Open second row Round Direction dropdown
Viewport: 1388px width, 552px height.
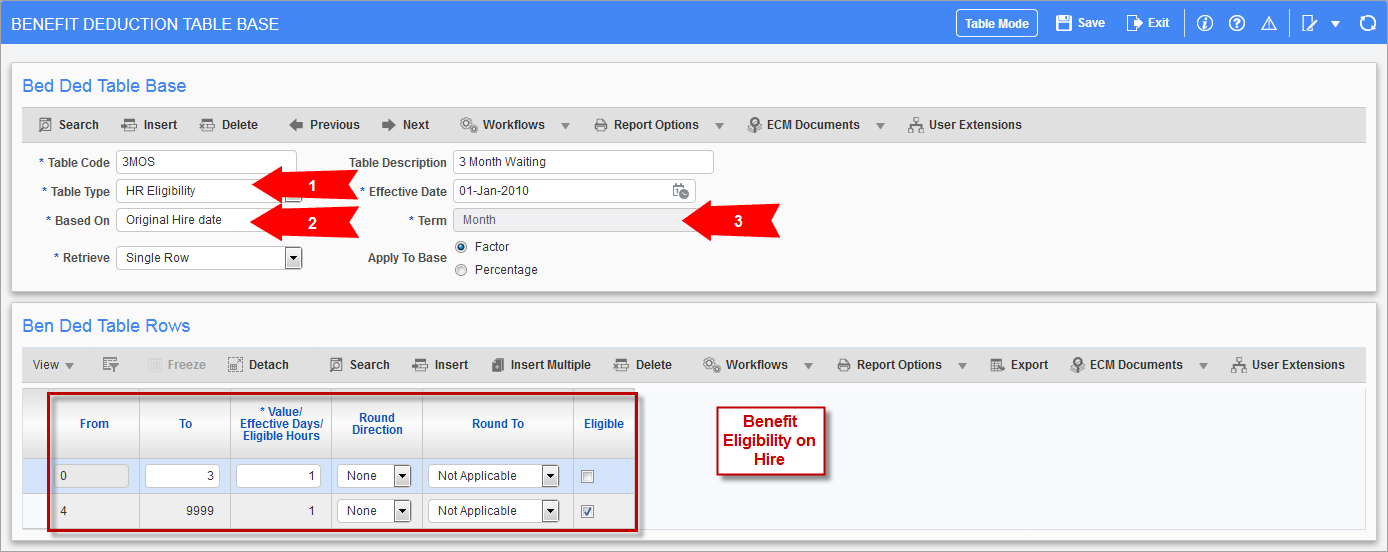[402, 511]
